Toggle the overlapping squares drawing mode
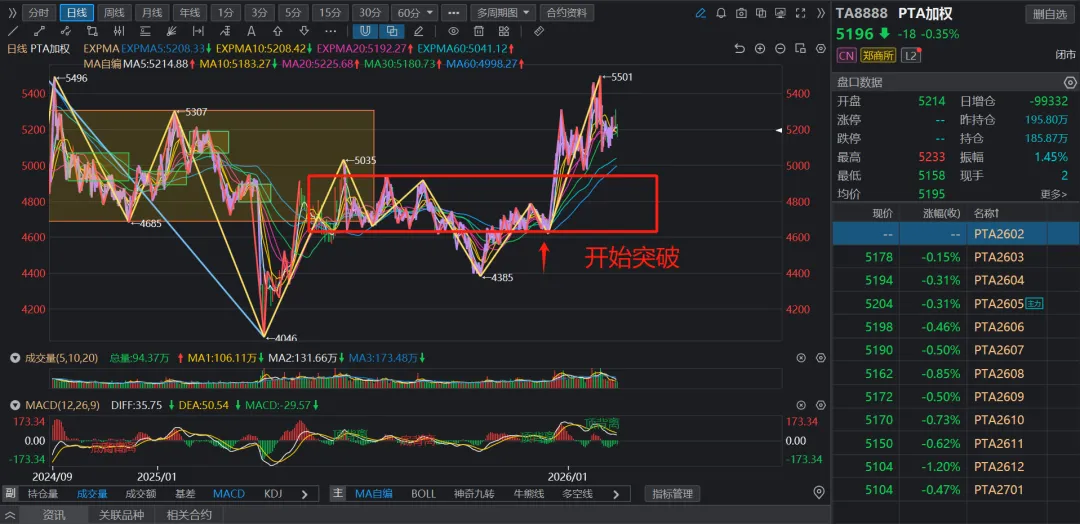Screen dimensions: 1080x524 click(391, 31)
